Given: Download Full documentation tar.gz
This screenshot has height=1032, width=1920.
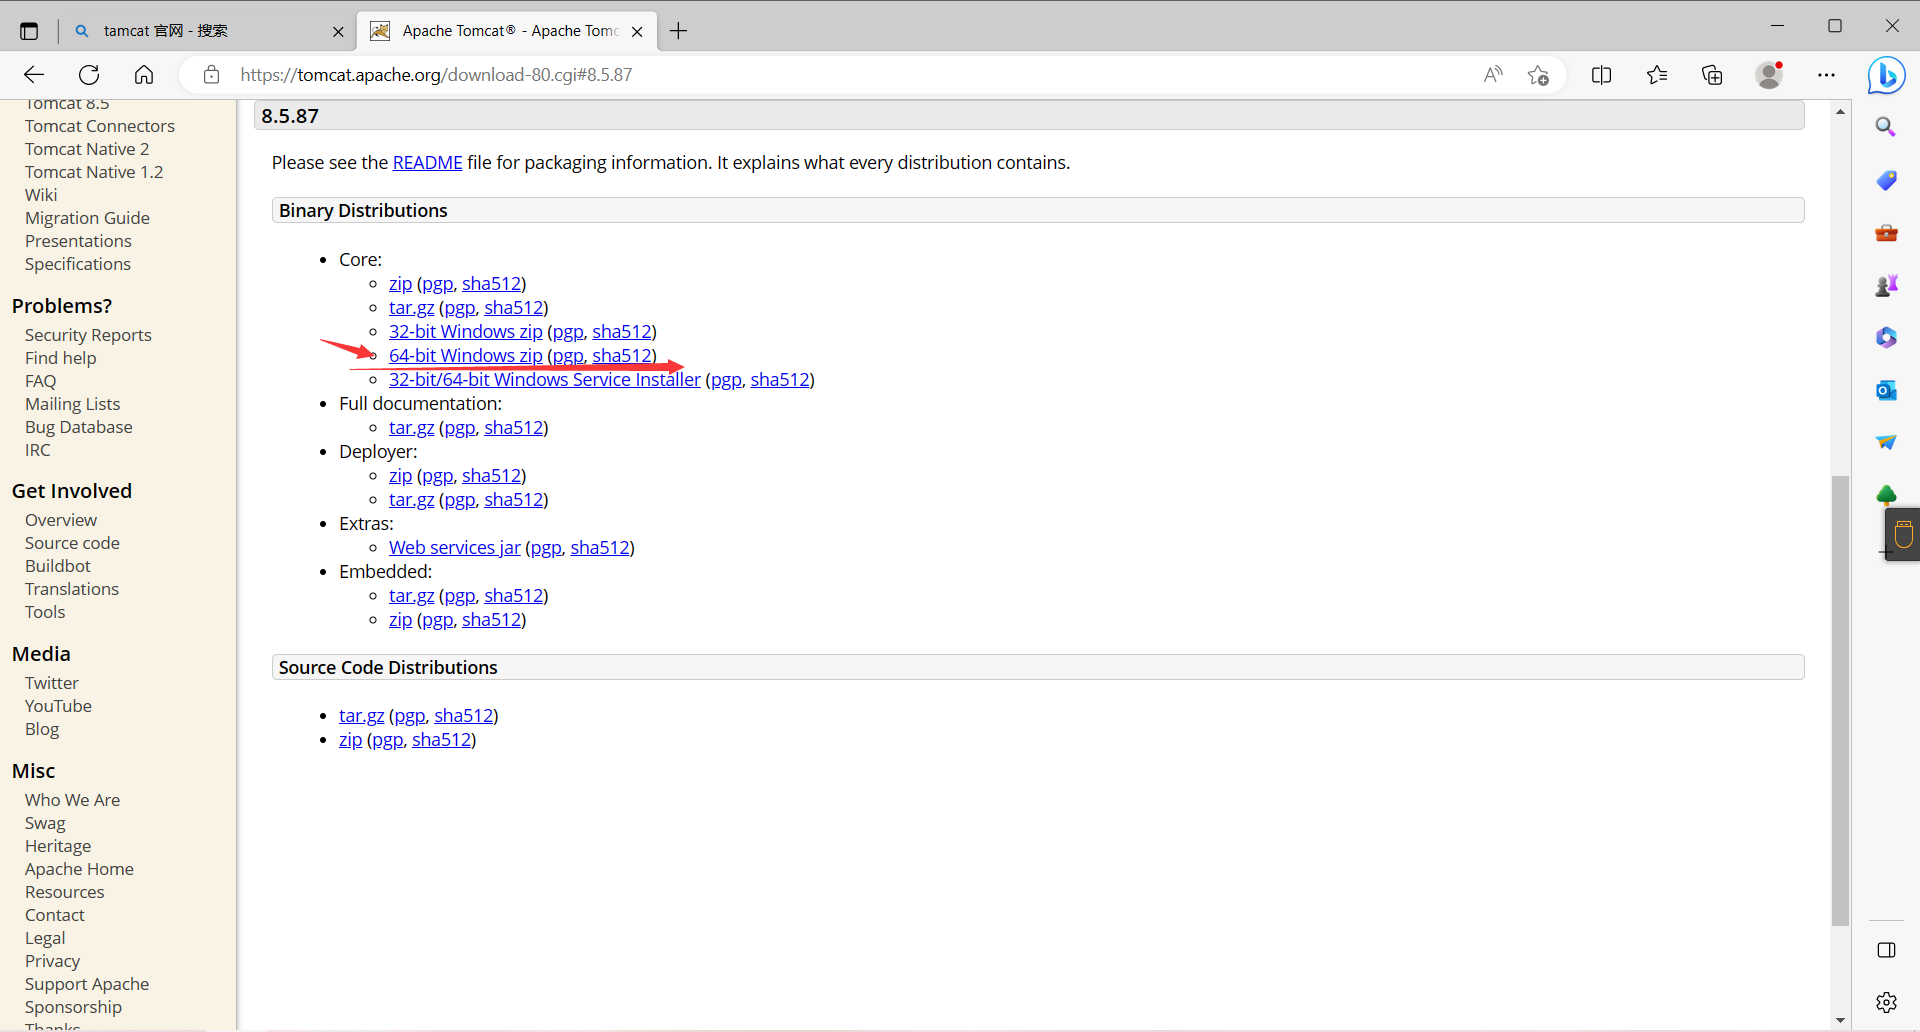Looking at the screenshot, I should (412, 428).
